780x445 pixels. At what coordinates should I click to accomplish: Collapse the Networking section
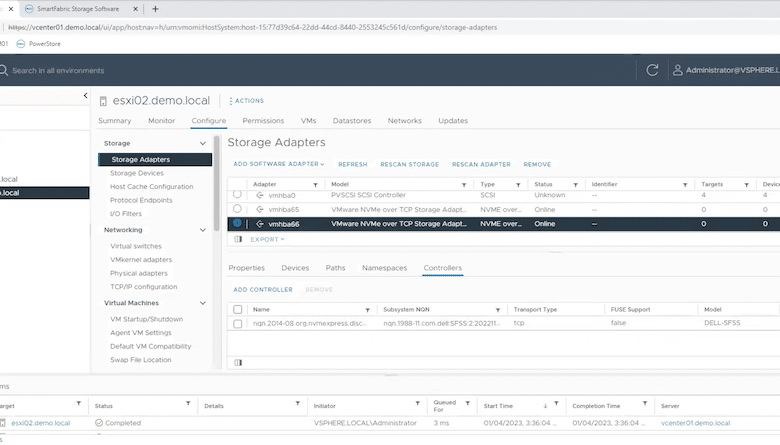pos(203,230)
